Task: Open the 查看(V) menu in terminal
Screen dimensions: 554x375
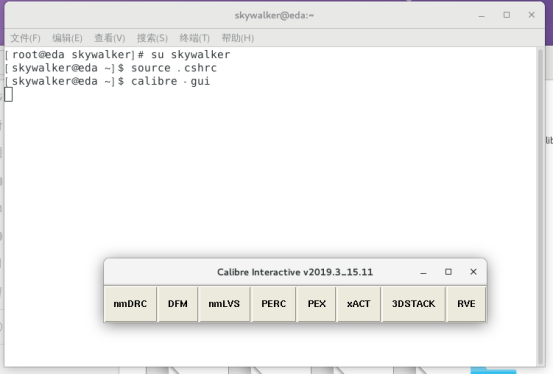Action: [x=110, y=38]
